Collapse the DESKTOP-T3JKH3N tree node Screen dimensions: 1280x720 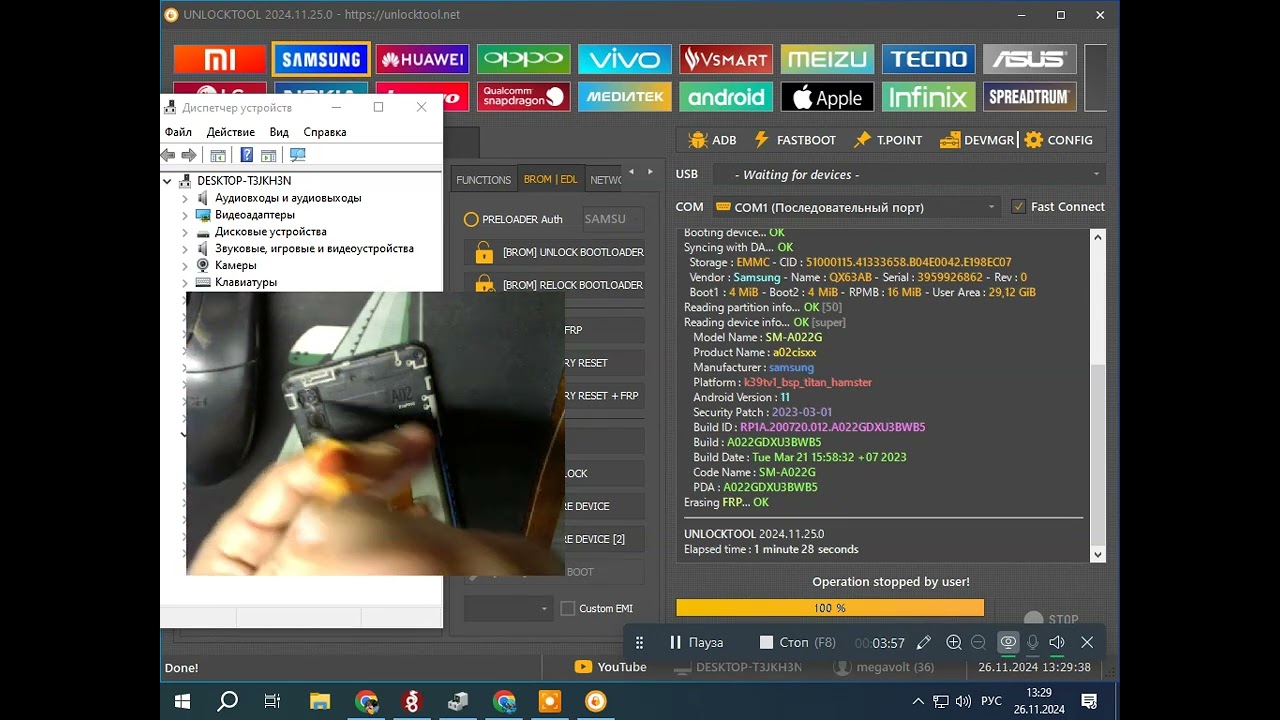click(168, 181)
